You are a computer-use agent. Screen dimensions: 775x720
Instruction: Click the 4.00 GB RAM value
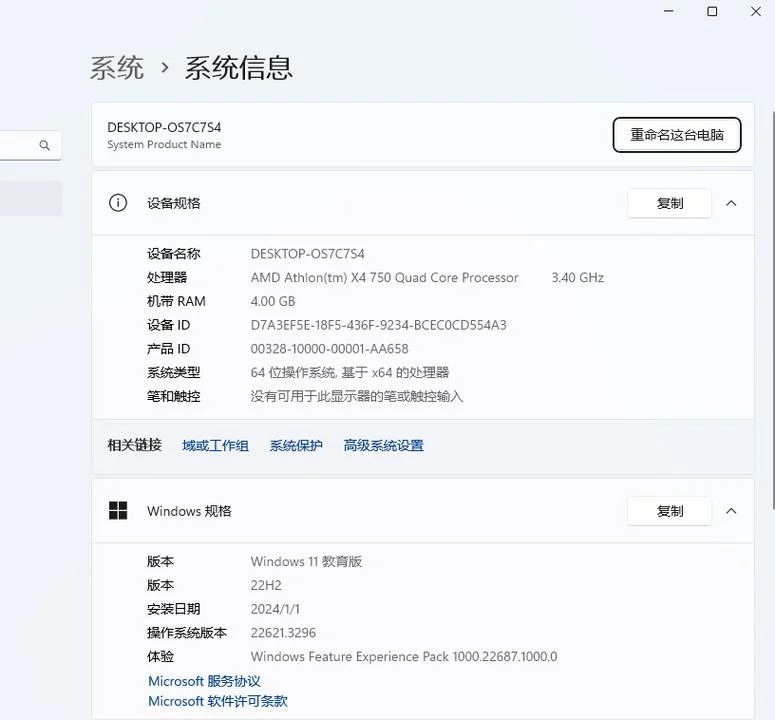pos(273,301)
